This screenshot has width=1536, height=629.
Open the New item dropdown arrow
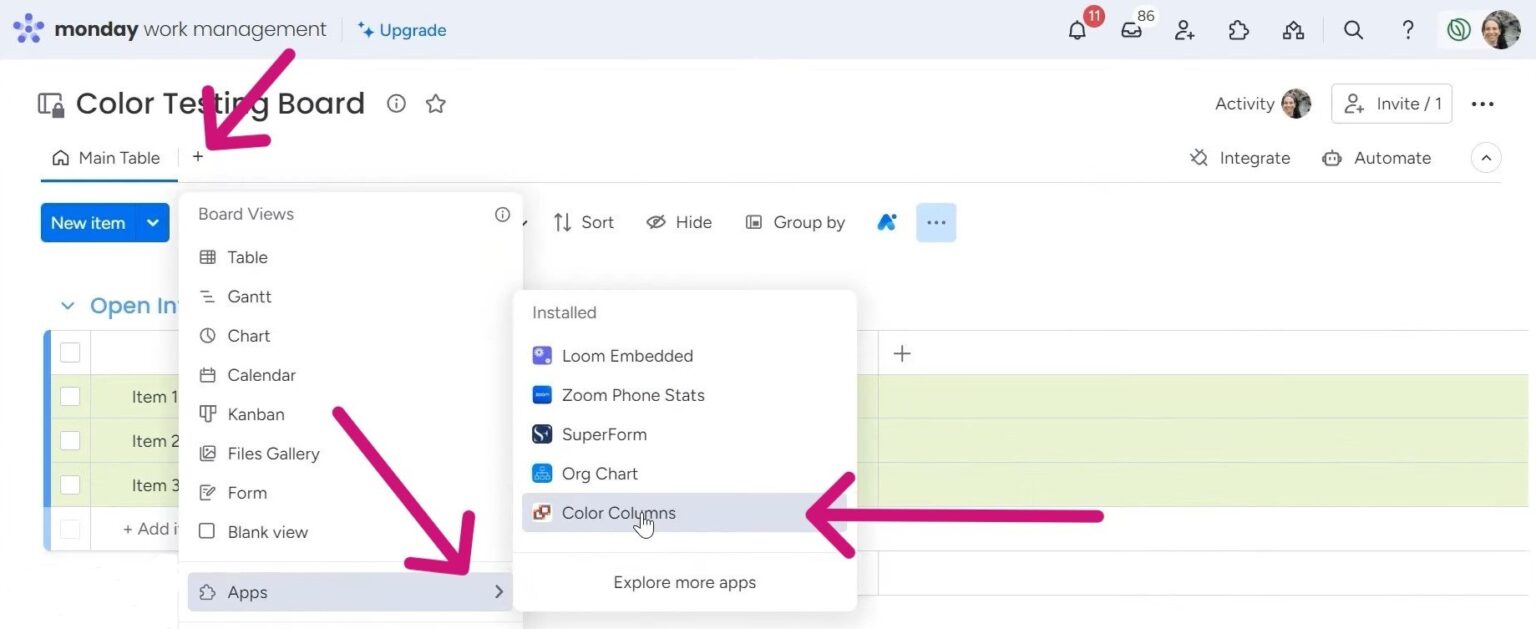pos(151,222)
